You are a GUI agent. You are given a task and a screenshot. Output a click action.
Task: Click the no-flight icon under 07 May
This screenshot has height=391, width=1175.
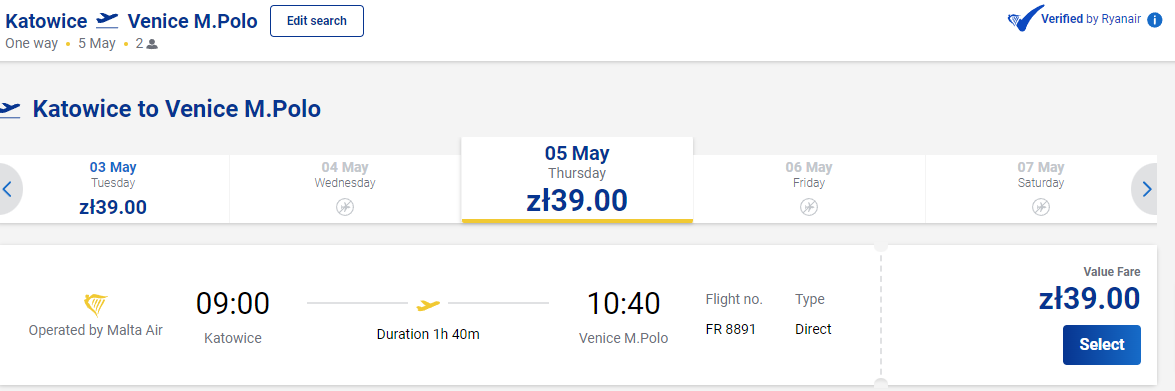(x=1041, y=207)
